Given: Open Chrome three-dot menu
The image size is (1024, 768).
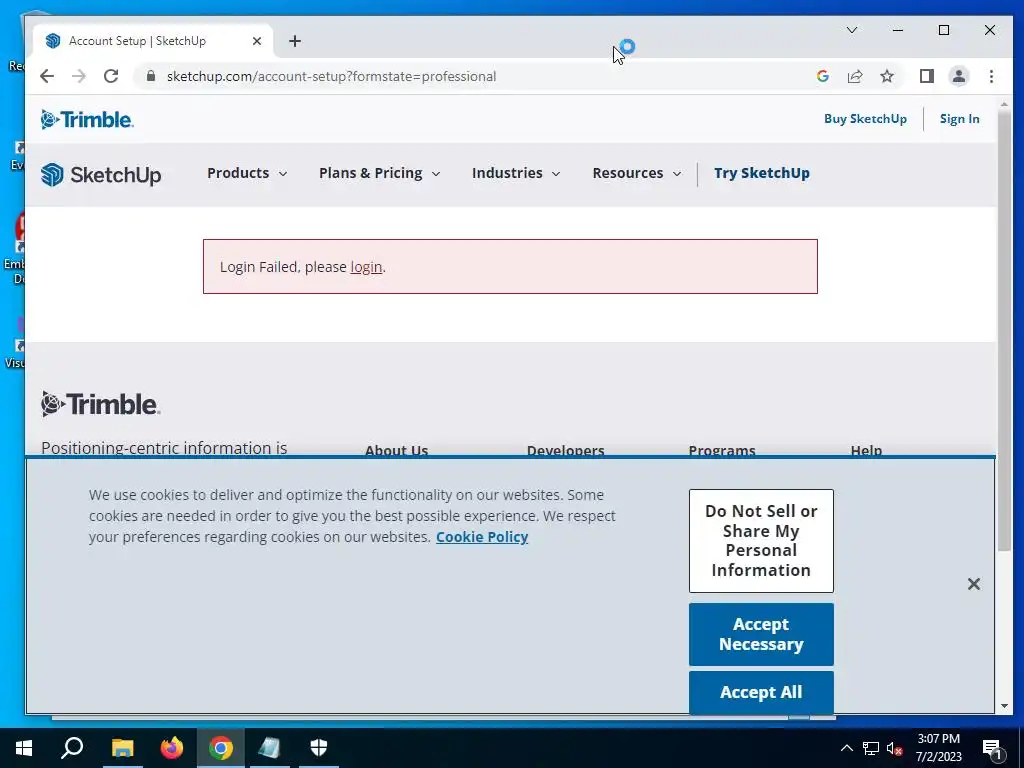Looking at the screenshot, I should tap(991, 76).
